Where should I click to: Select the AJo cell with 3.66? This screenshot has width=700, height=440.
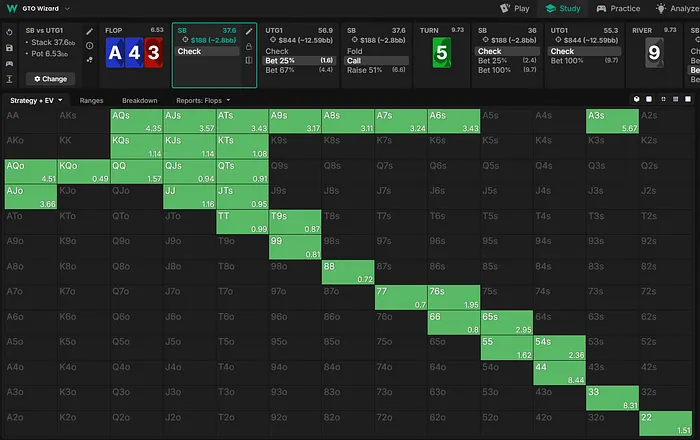point(31,197)
